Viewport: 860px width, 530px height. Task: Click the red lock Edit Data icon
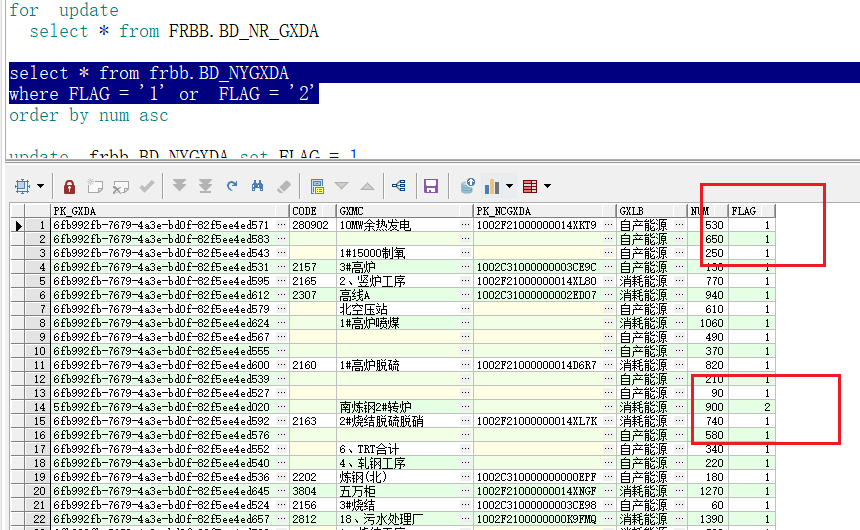(69, 187)
